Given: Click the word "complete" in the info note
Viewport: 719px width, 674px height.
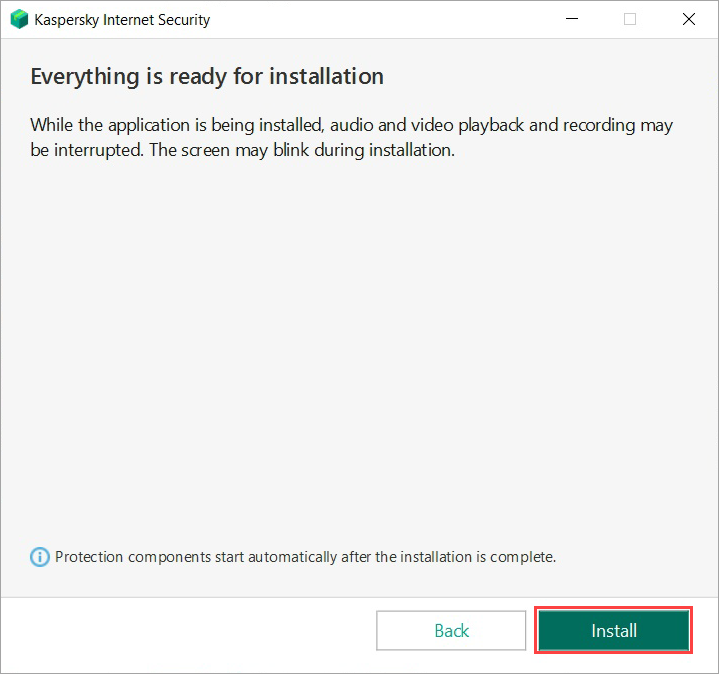Looking at the screenshot, I should pos(522,557).
